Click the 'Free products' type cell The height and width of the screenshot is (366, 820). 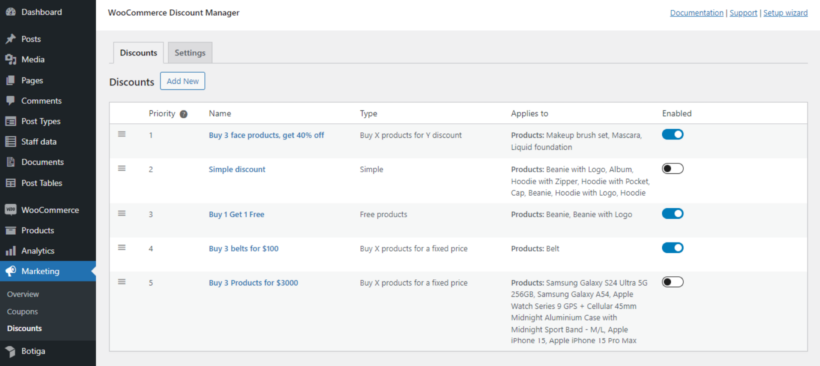[x=383, y=214]
